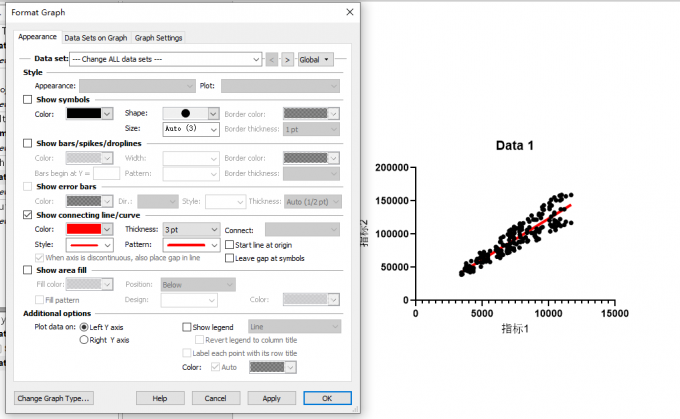680x419 pixels.
Task: Click the Cancel button
Action: pyautogui.click(x=216, y=398)
